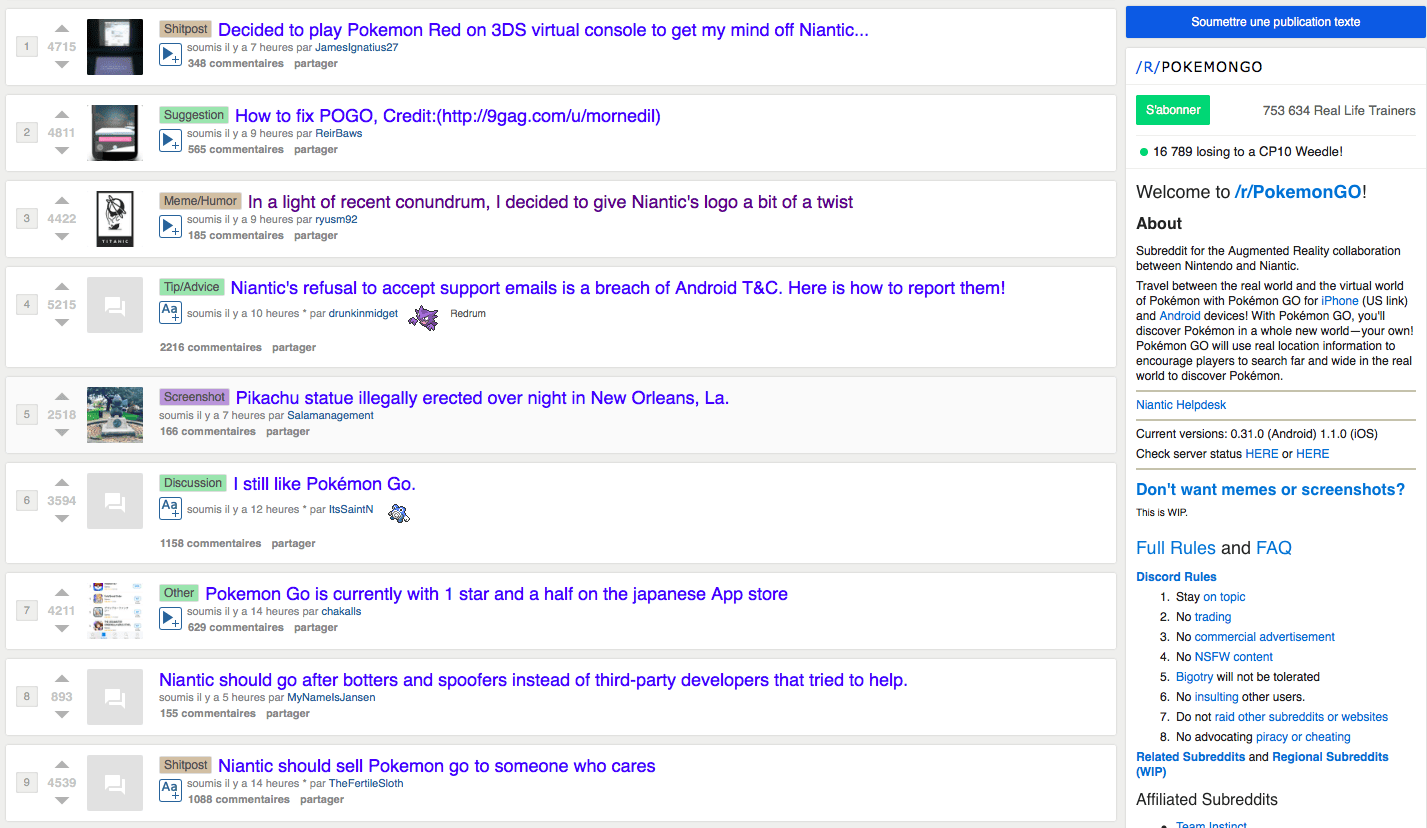
Task: Filter by the Other flair tag
Action: click(179, 593)
